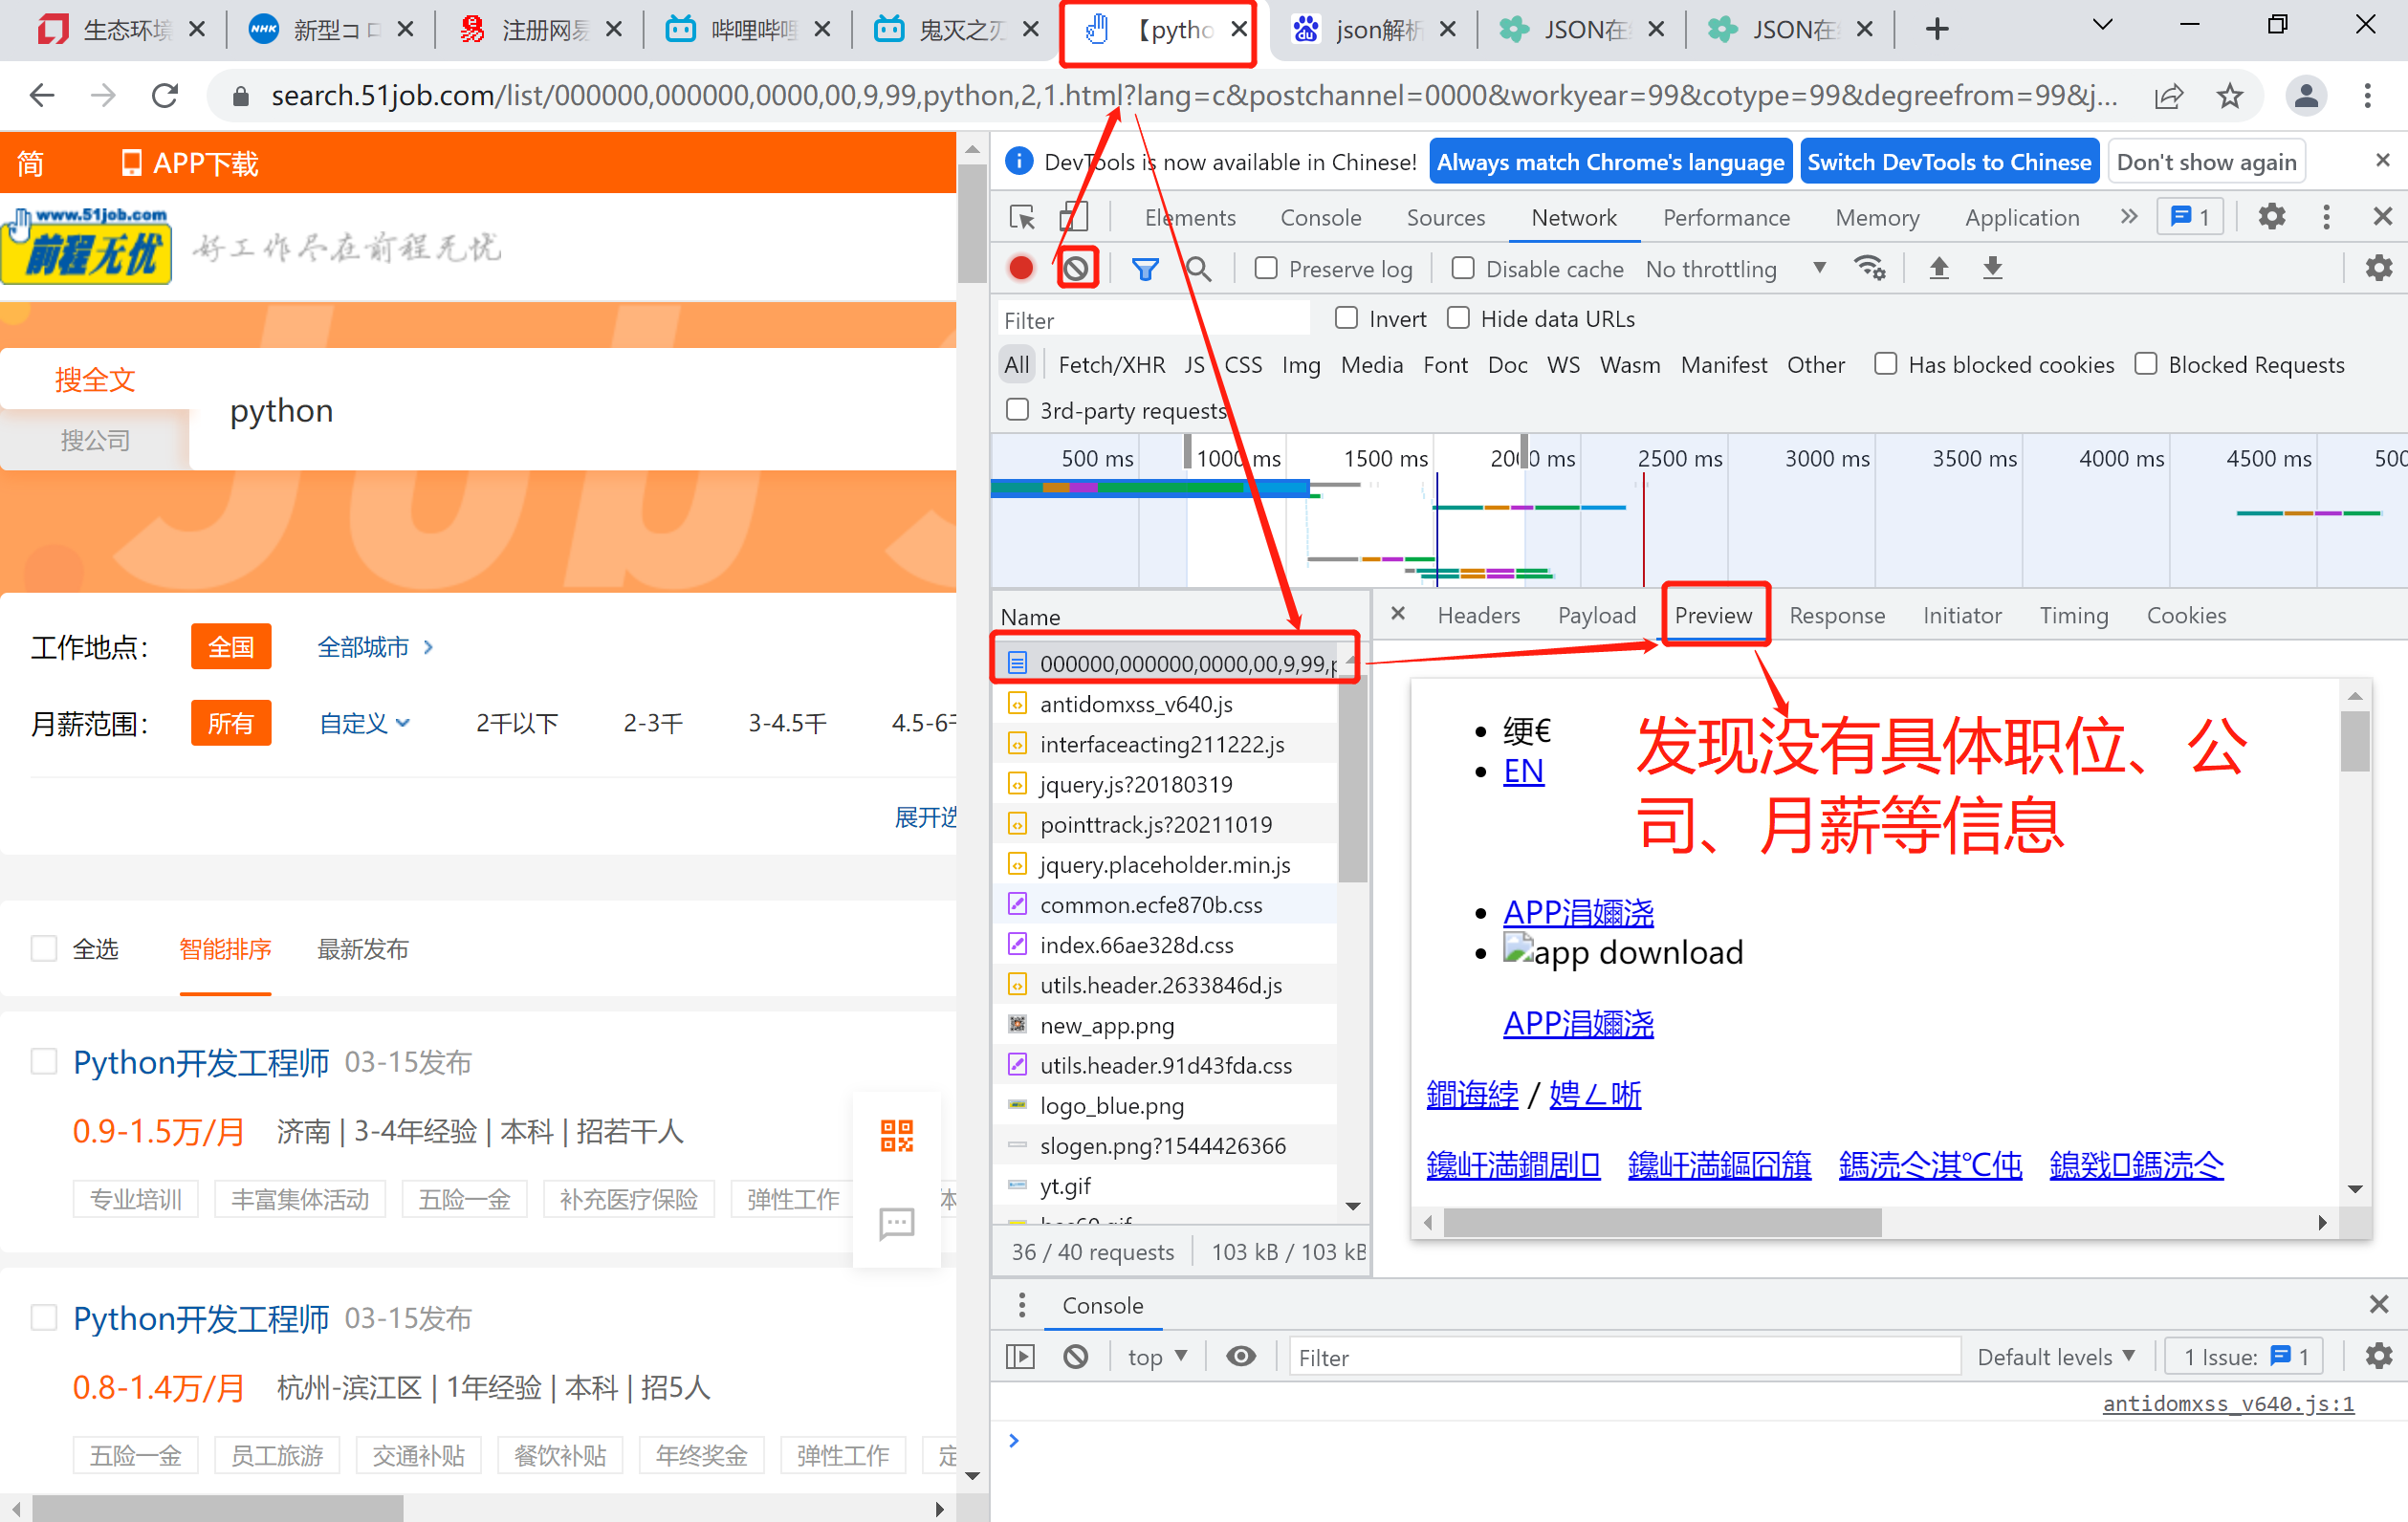Open the feedback chat floating icon

[x=897, y=1222]
